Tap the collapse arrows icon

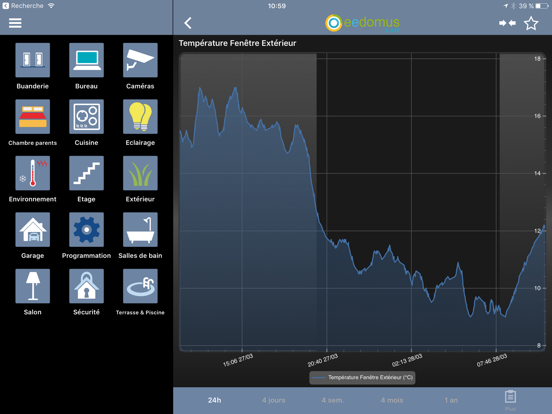(507, 23)
